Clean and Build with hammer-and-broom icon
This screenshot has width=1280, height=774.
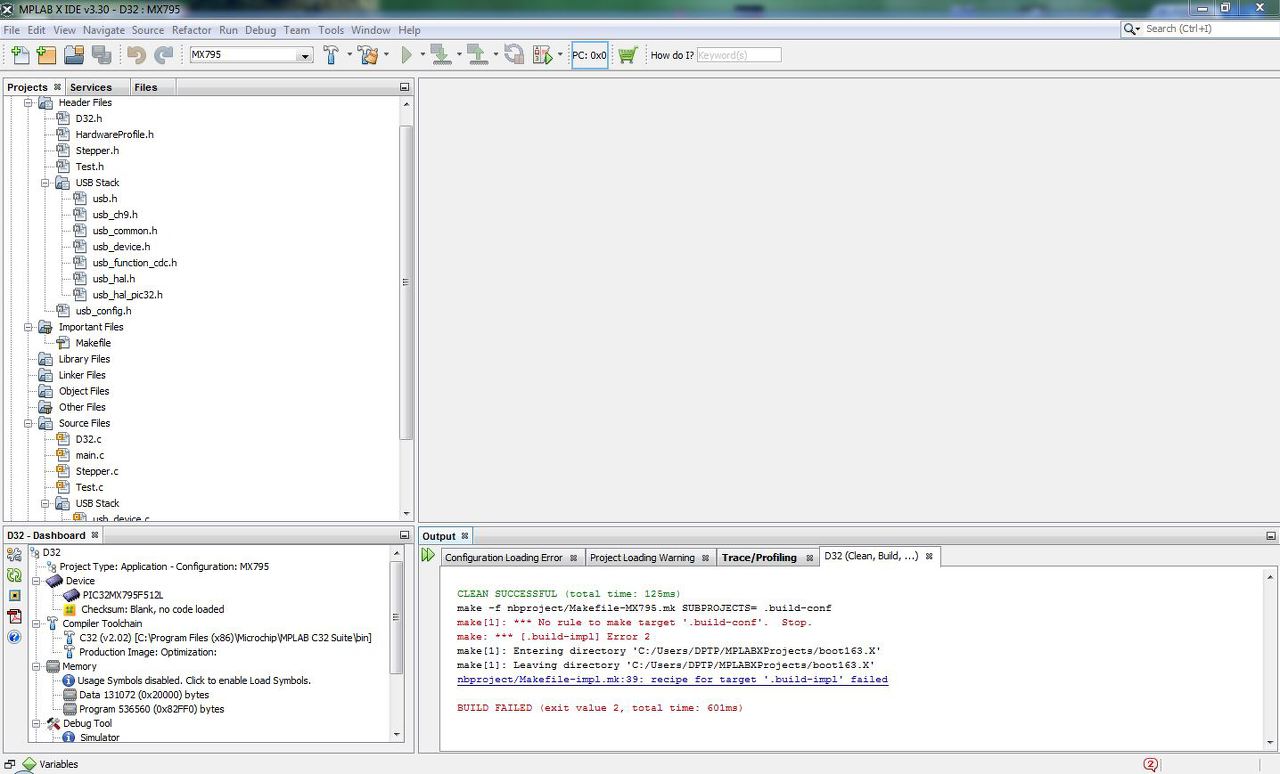pos(367,55)
